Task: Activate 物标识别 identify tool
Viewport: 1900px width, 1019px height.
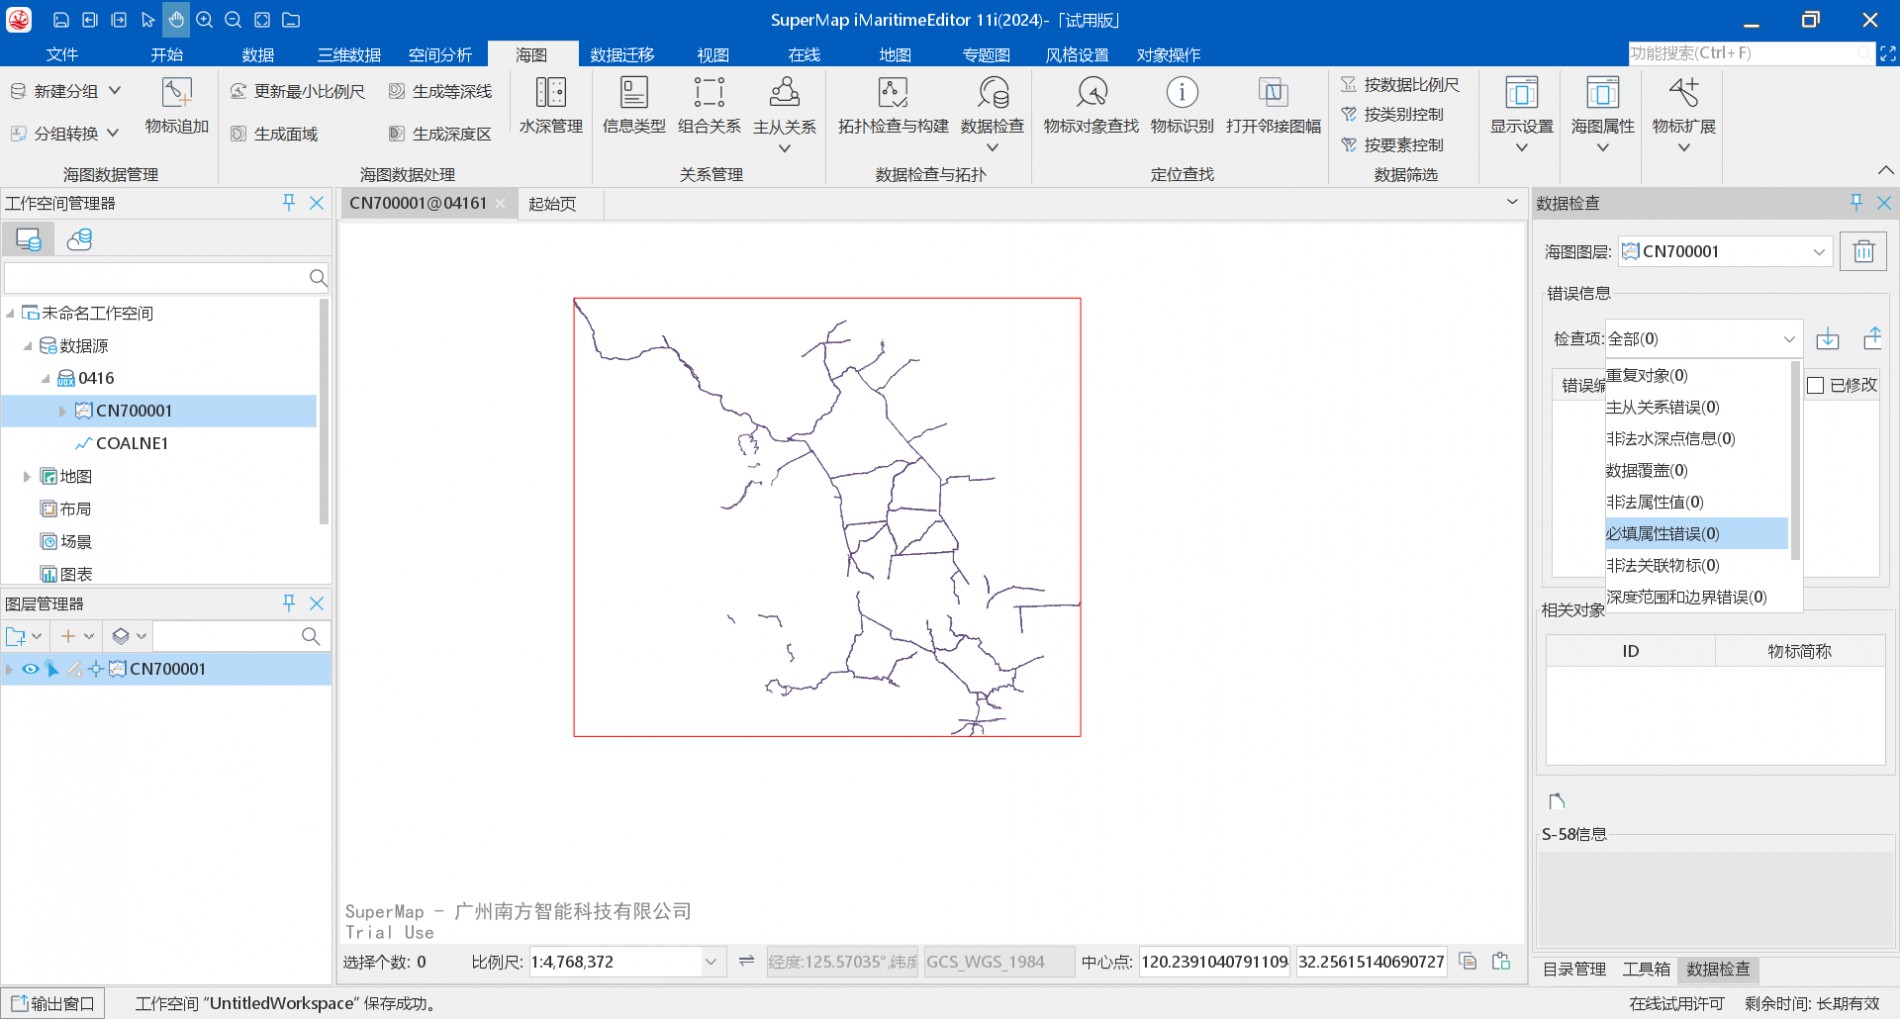Action: click(1182, 105)
